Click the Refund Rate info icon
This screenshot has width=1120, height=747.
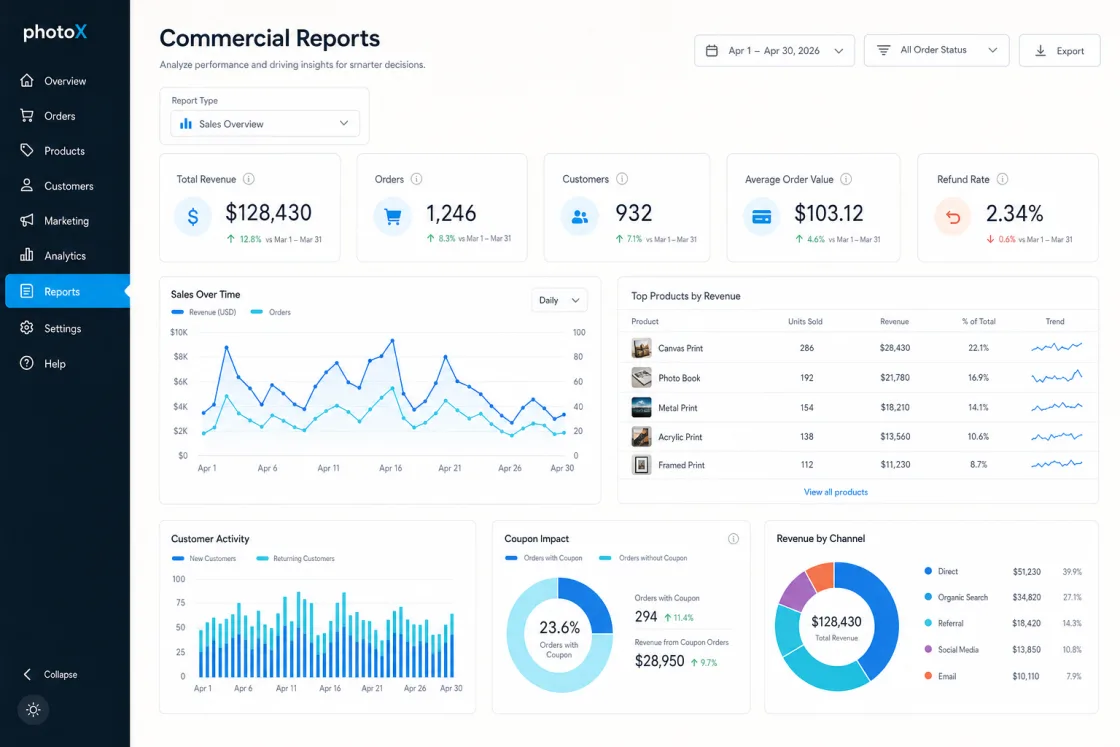click(x=1002, y=179)
